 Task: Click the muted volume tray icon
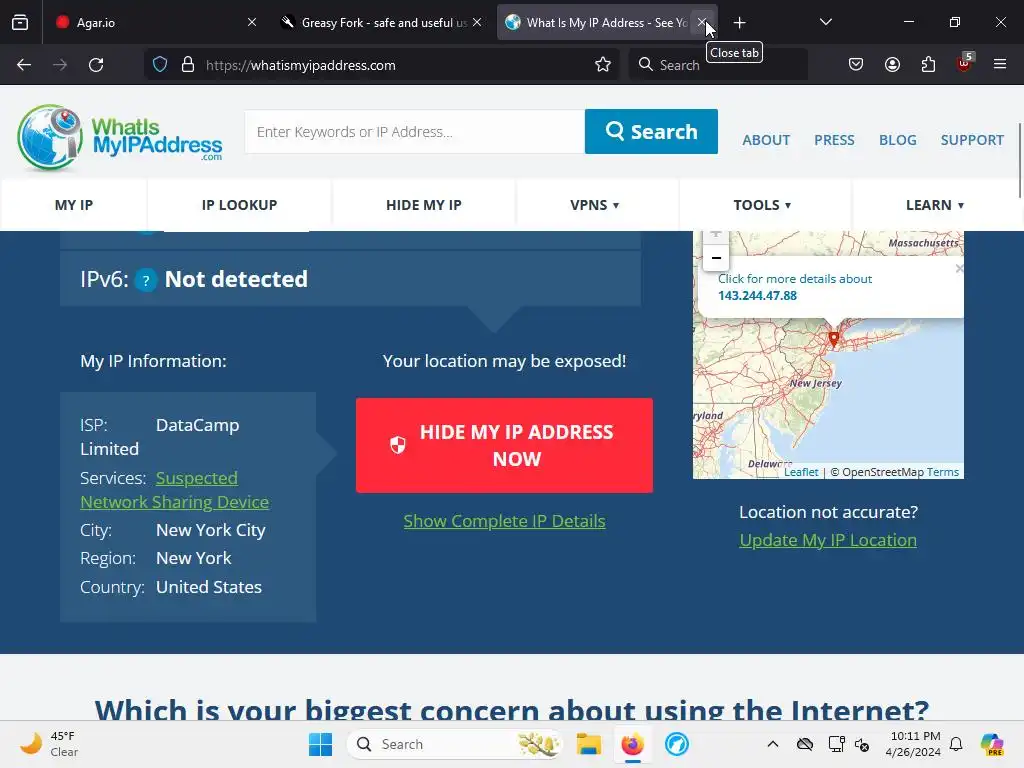click(x=862, y=744)
